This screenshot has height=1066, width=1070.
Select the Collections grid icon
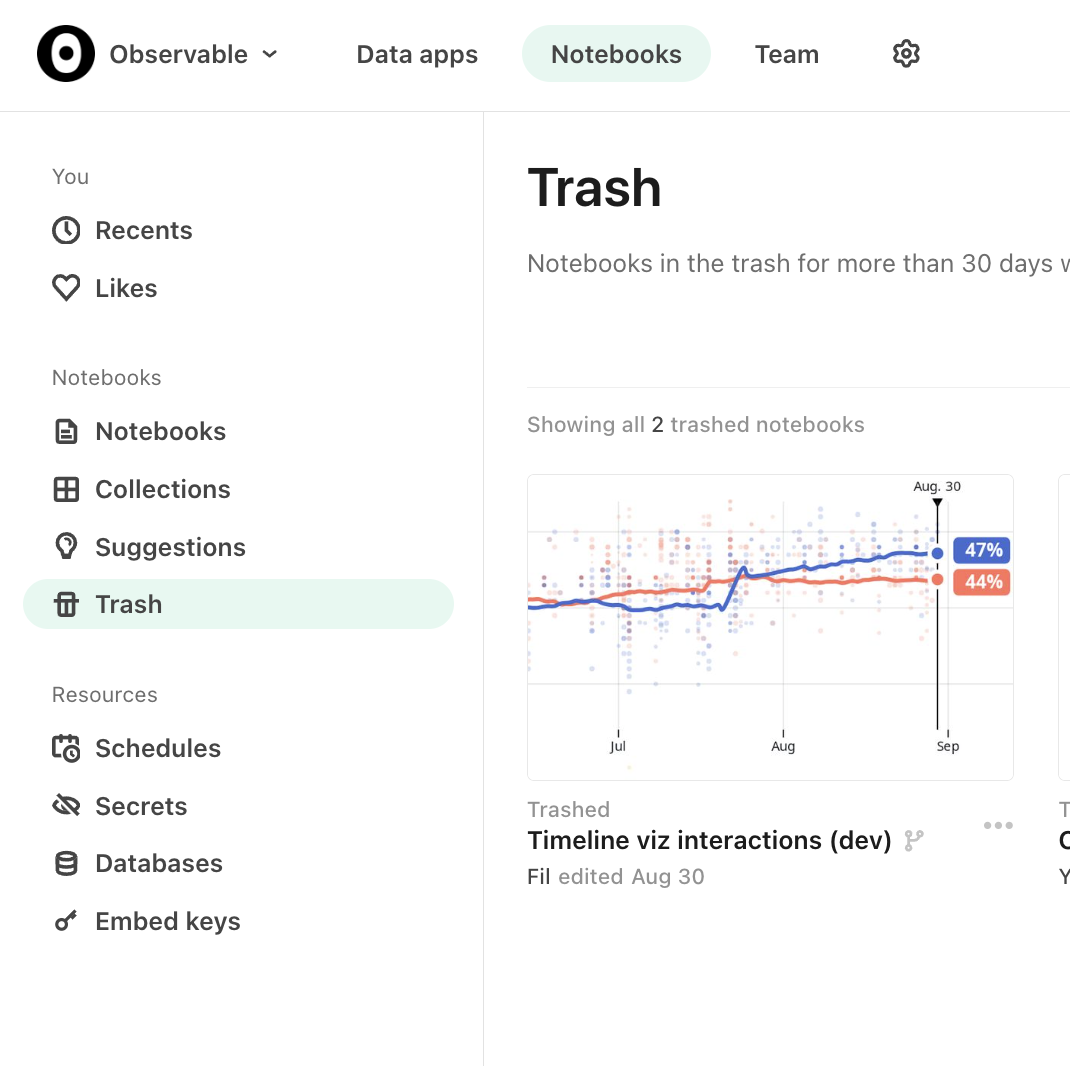[x=65, y=489]
